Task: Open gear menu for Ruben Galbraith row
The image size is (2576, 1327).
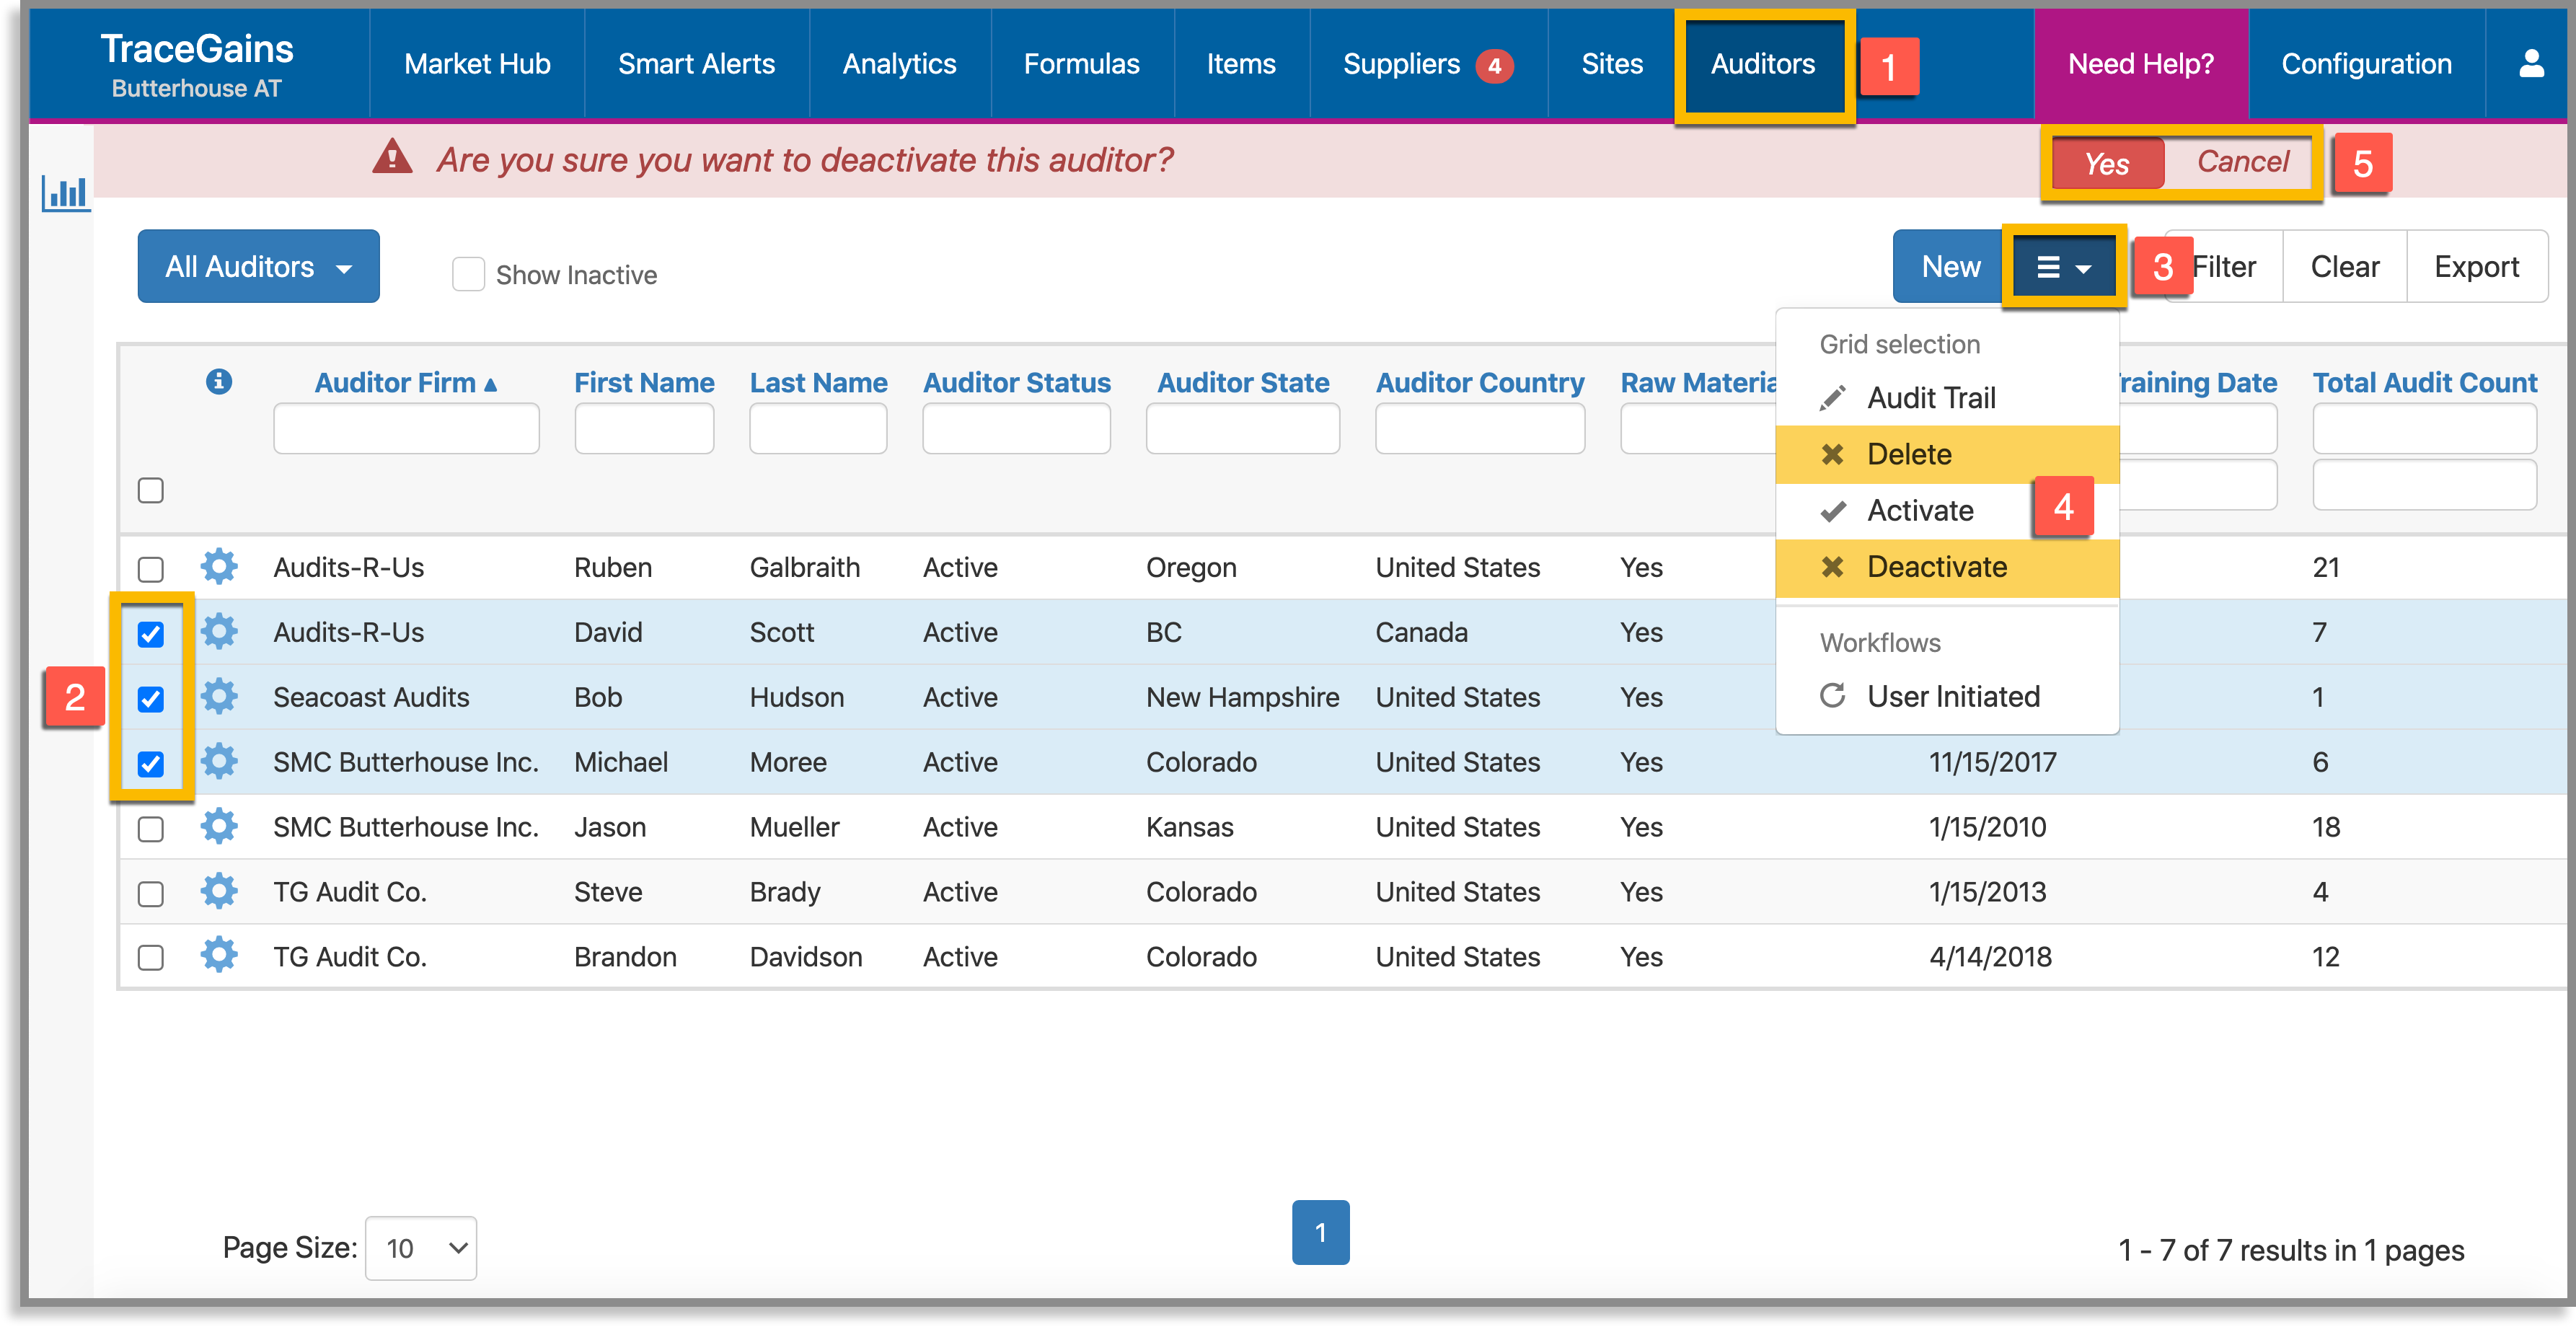Action: (x=219, y=566)
